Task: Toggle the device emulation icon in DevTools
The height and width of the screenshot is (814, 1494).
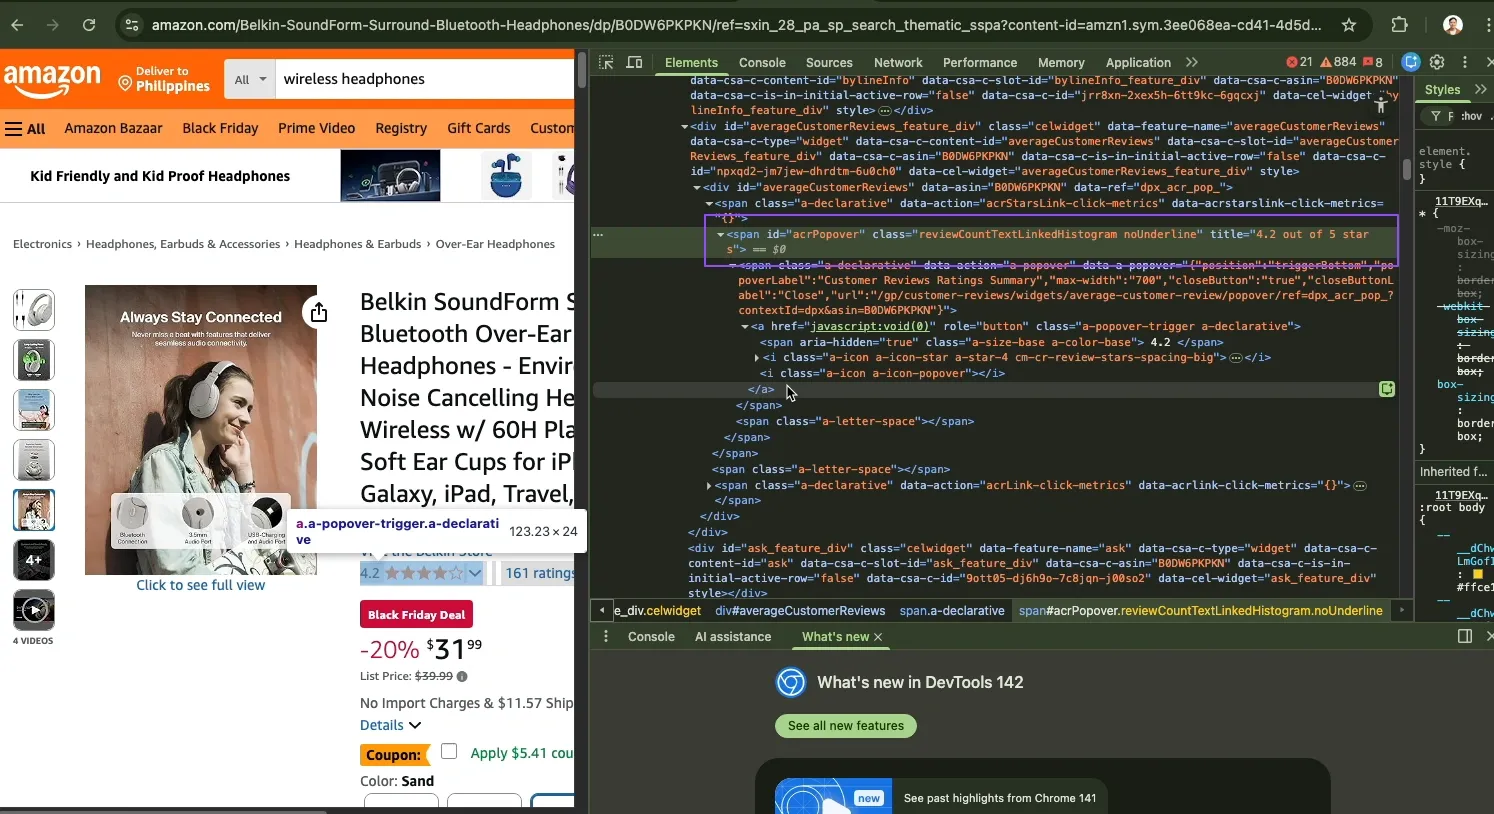Action: point(634,63)
